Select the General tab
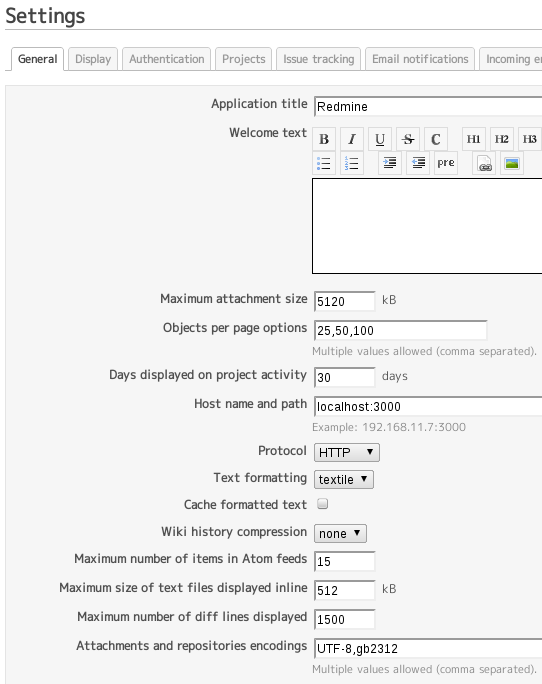This screenshot has height=684, width=542. 38,59
